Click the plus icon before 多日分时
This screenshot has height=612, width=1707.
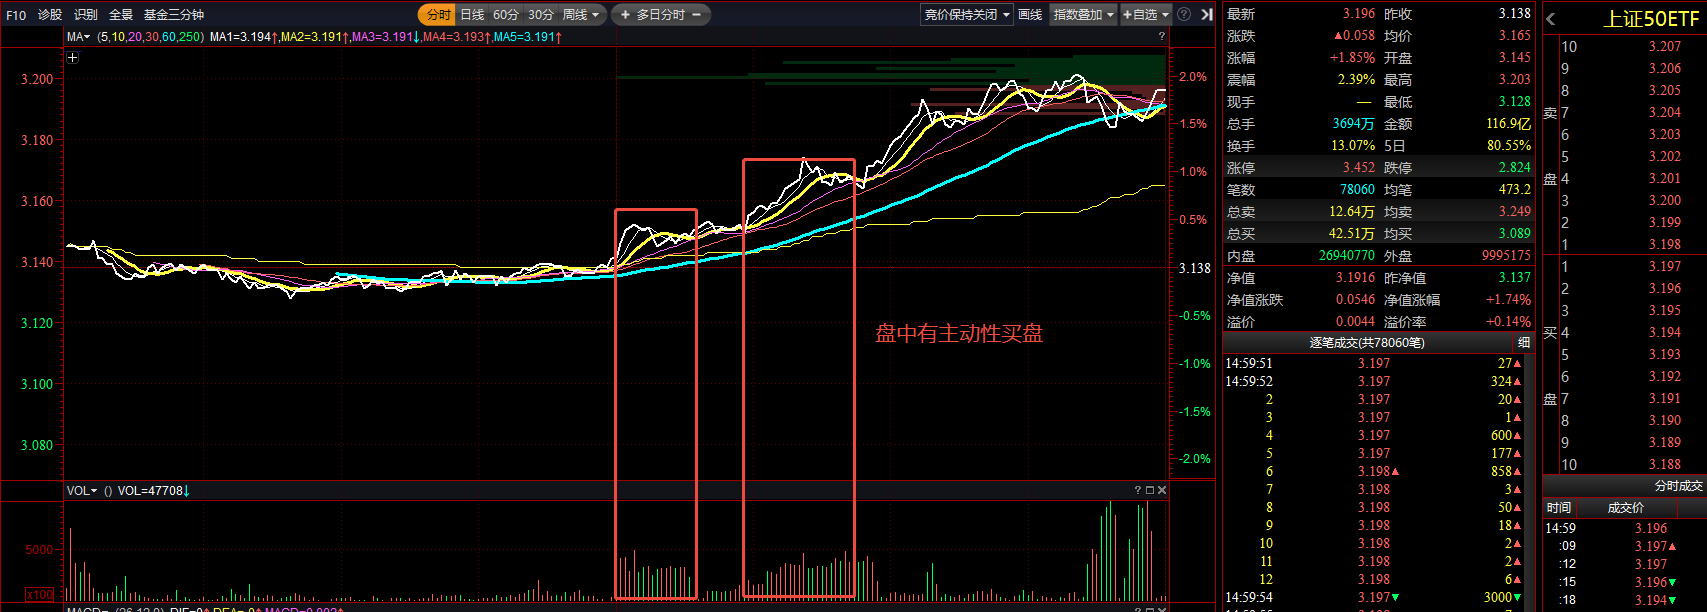tap(626, 15)
